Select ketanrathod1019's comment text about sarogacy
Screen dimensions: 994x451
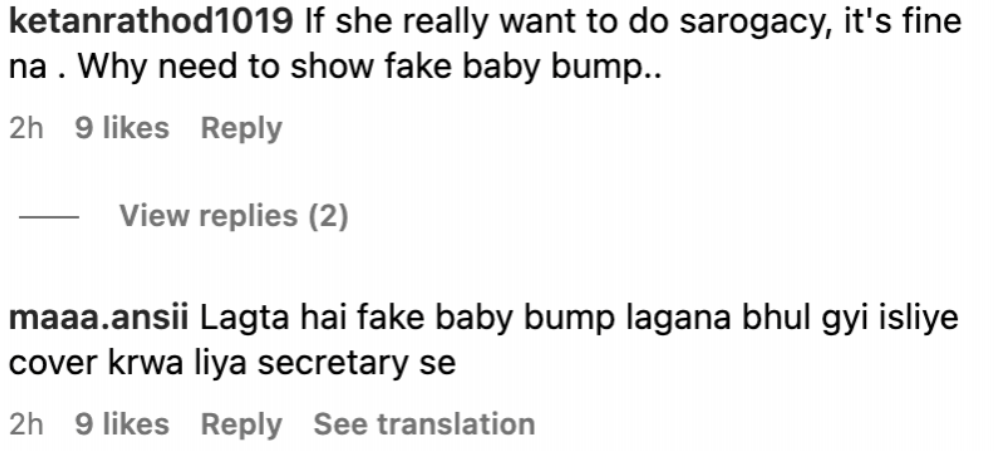pos(485,44)
